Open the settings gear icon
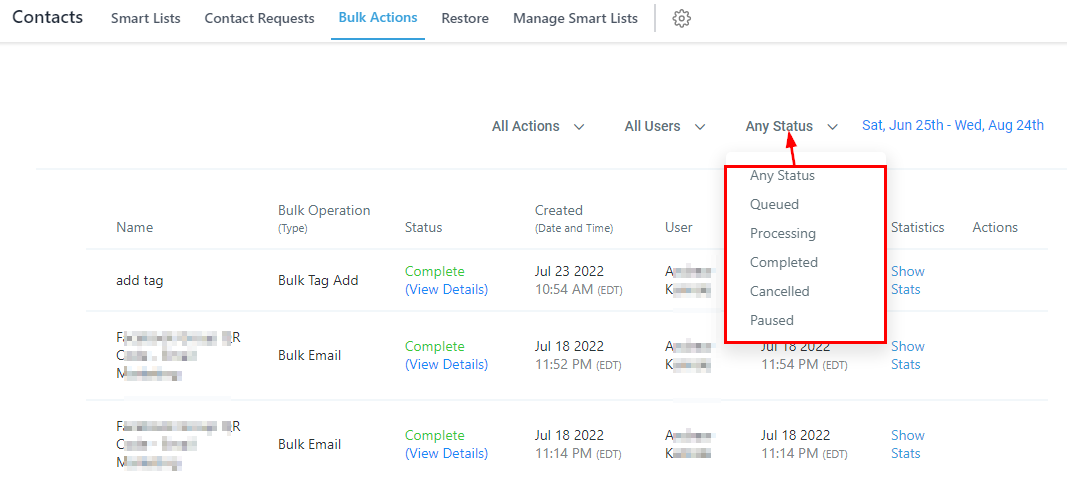Viewport: 1067px width, 491px height. click(682, 19)
